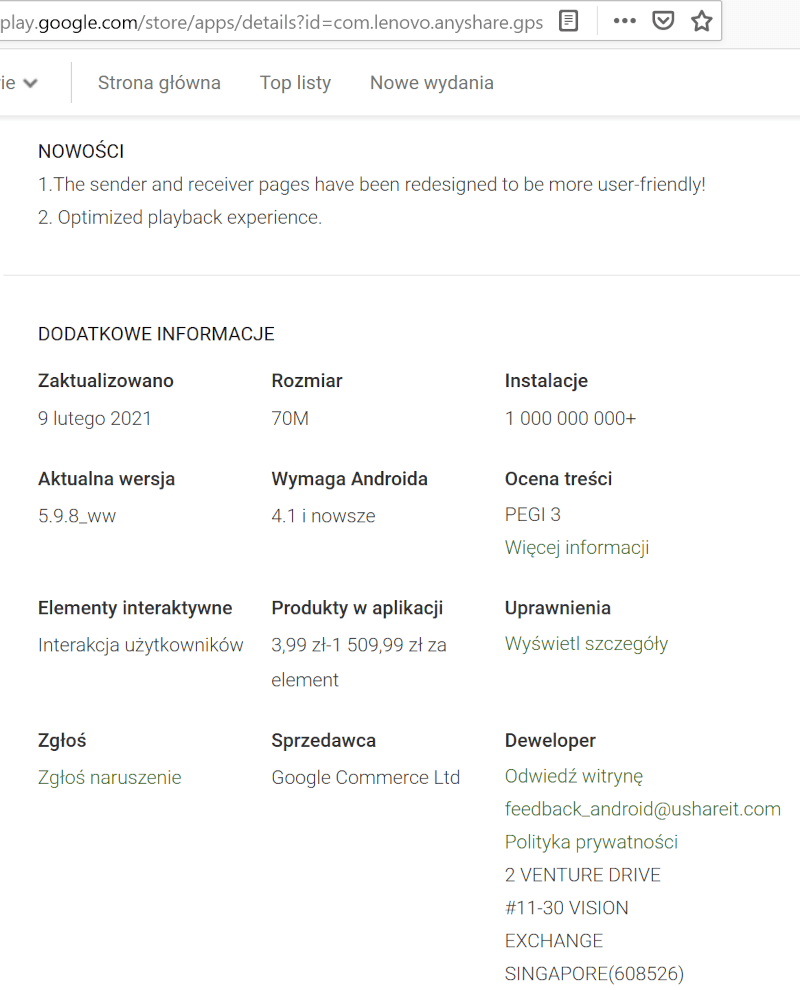This screenshot has height=990, width=800.
Task: Click the version number 5.9.8_ww
Action: click(77, 516)
